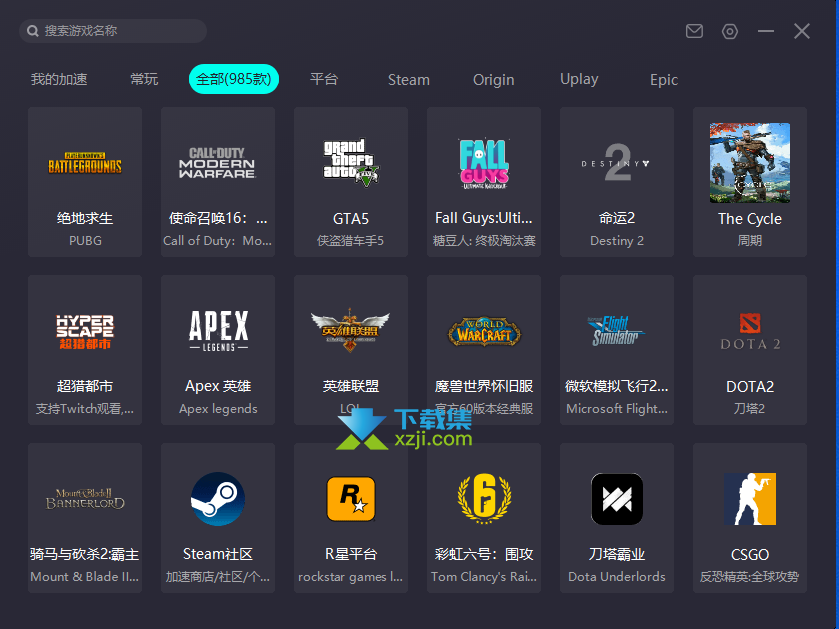Minimize the accelerator window
Image resolution: width=839 pixels, height=629 pixels.
point(766,31)
